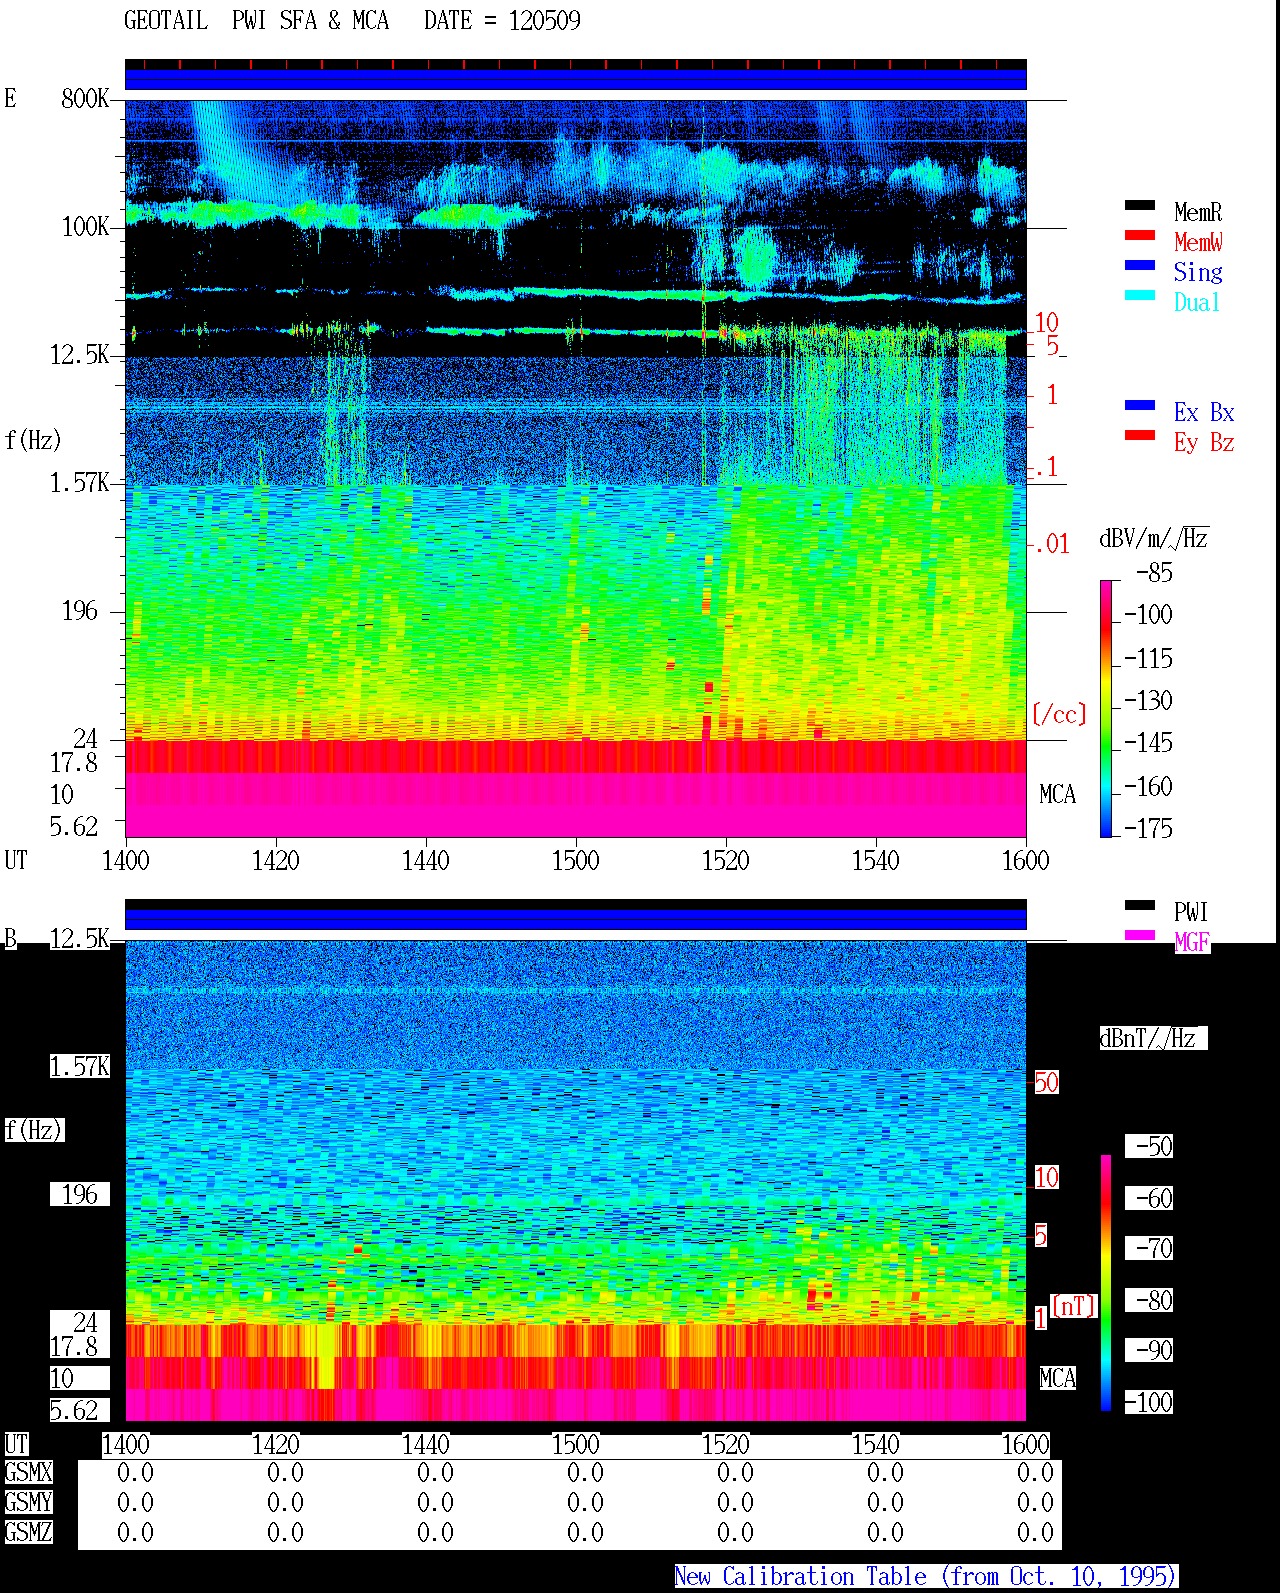Image resolution: width=1280 pixels, height=1593 pixels.
Task: Click the dBnT/√Hz magnetic field color bar
Action: pyautogui.click(x=1106, y=1283)
